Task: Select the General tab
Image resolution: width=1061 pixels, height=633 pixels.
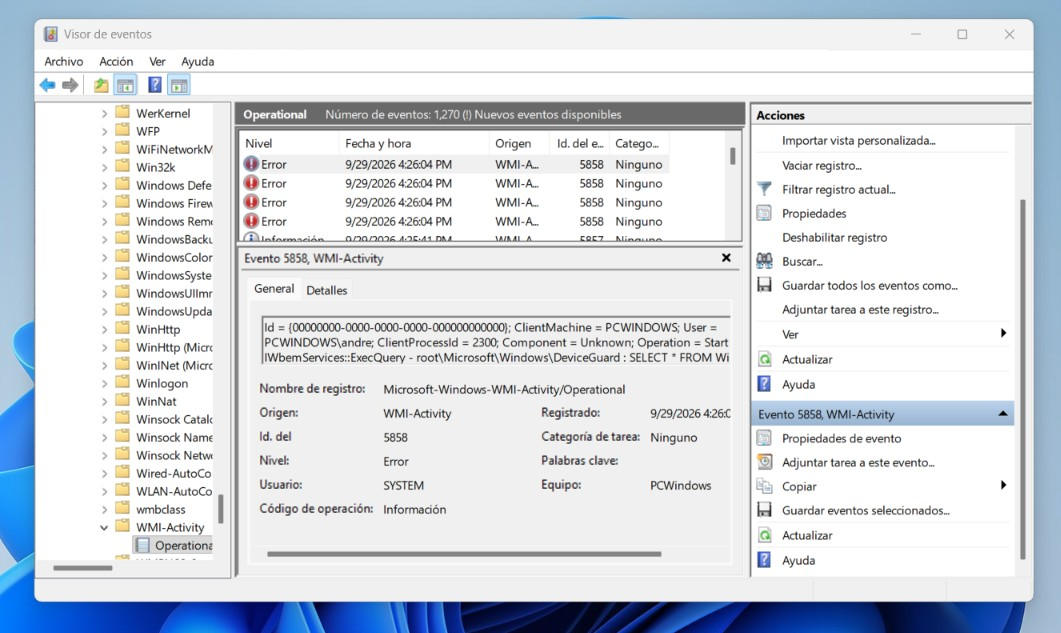Action: pos(274,288)
